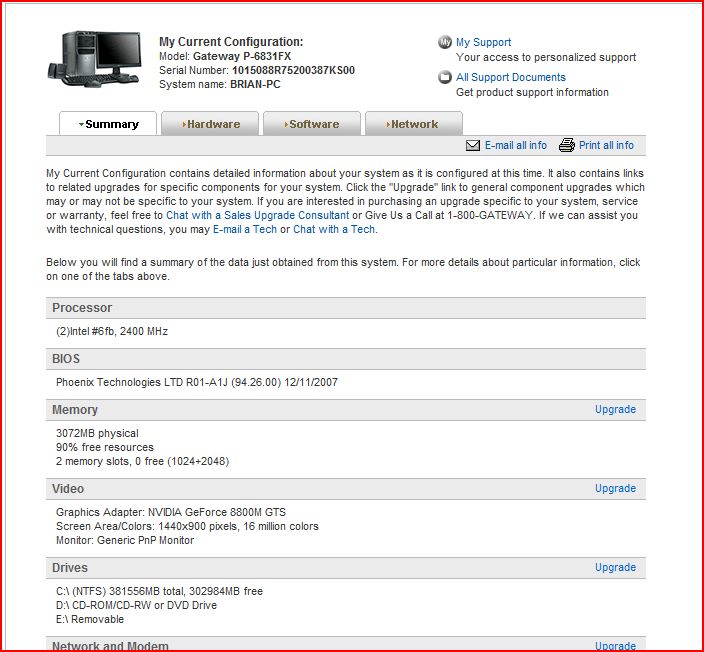
Task: Click Print all info link
Action: 606,145
